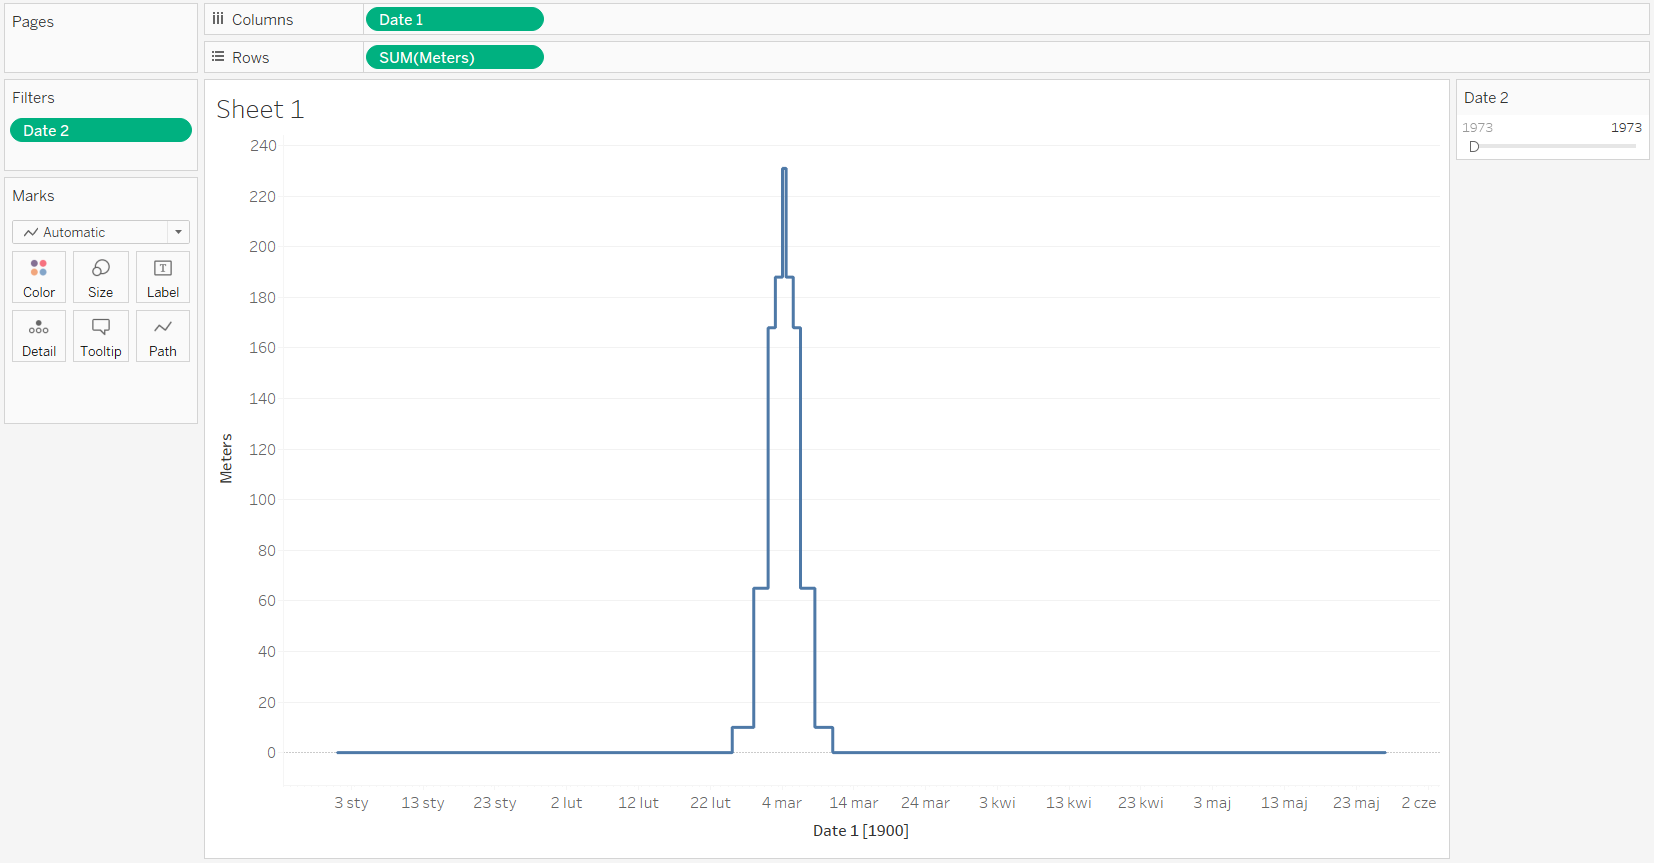
Task: Expand the Automatic mark type dropdown
Action: [90, 232]
